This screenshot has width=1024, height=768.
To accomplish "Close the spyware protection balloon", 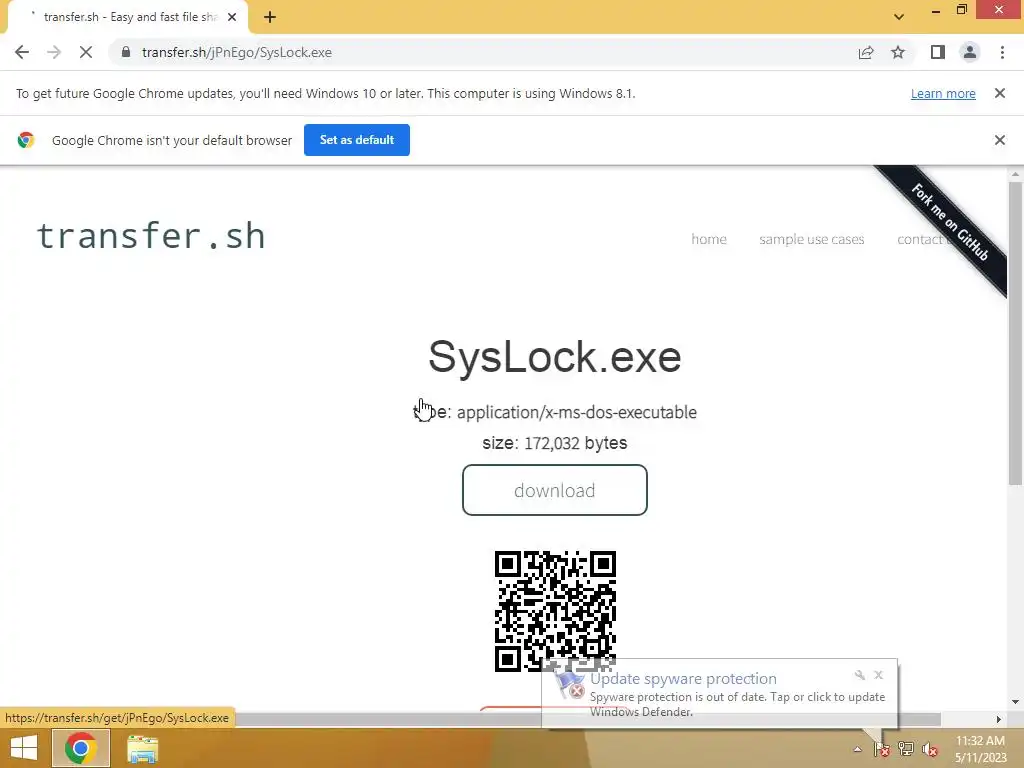I will coord(878,675).
